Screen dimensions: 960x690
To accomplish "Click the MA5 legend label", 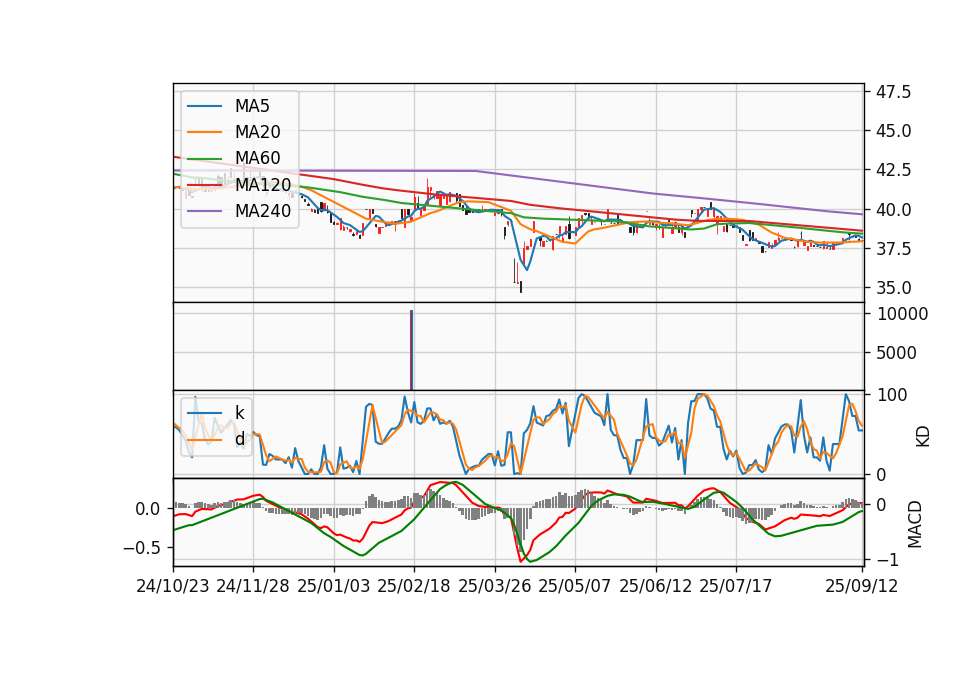I will [x=252, y=106].
